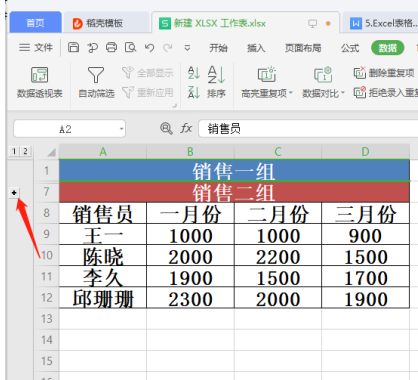Click the 销售一组 merged cell
Screen dimensions: 418x380
[234, 171]
